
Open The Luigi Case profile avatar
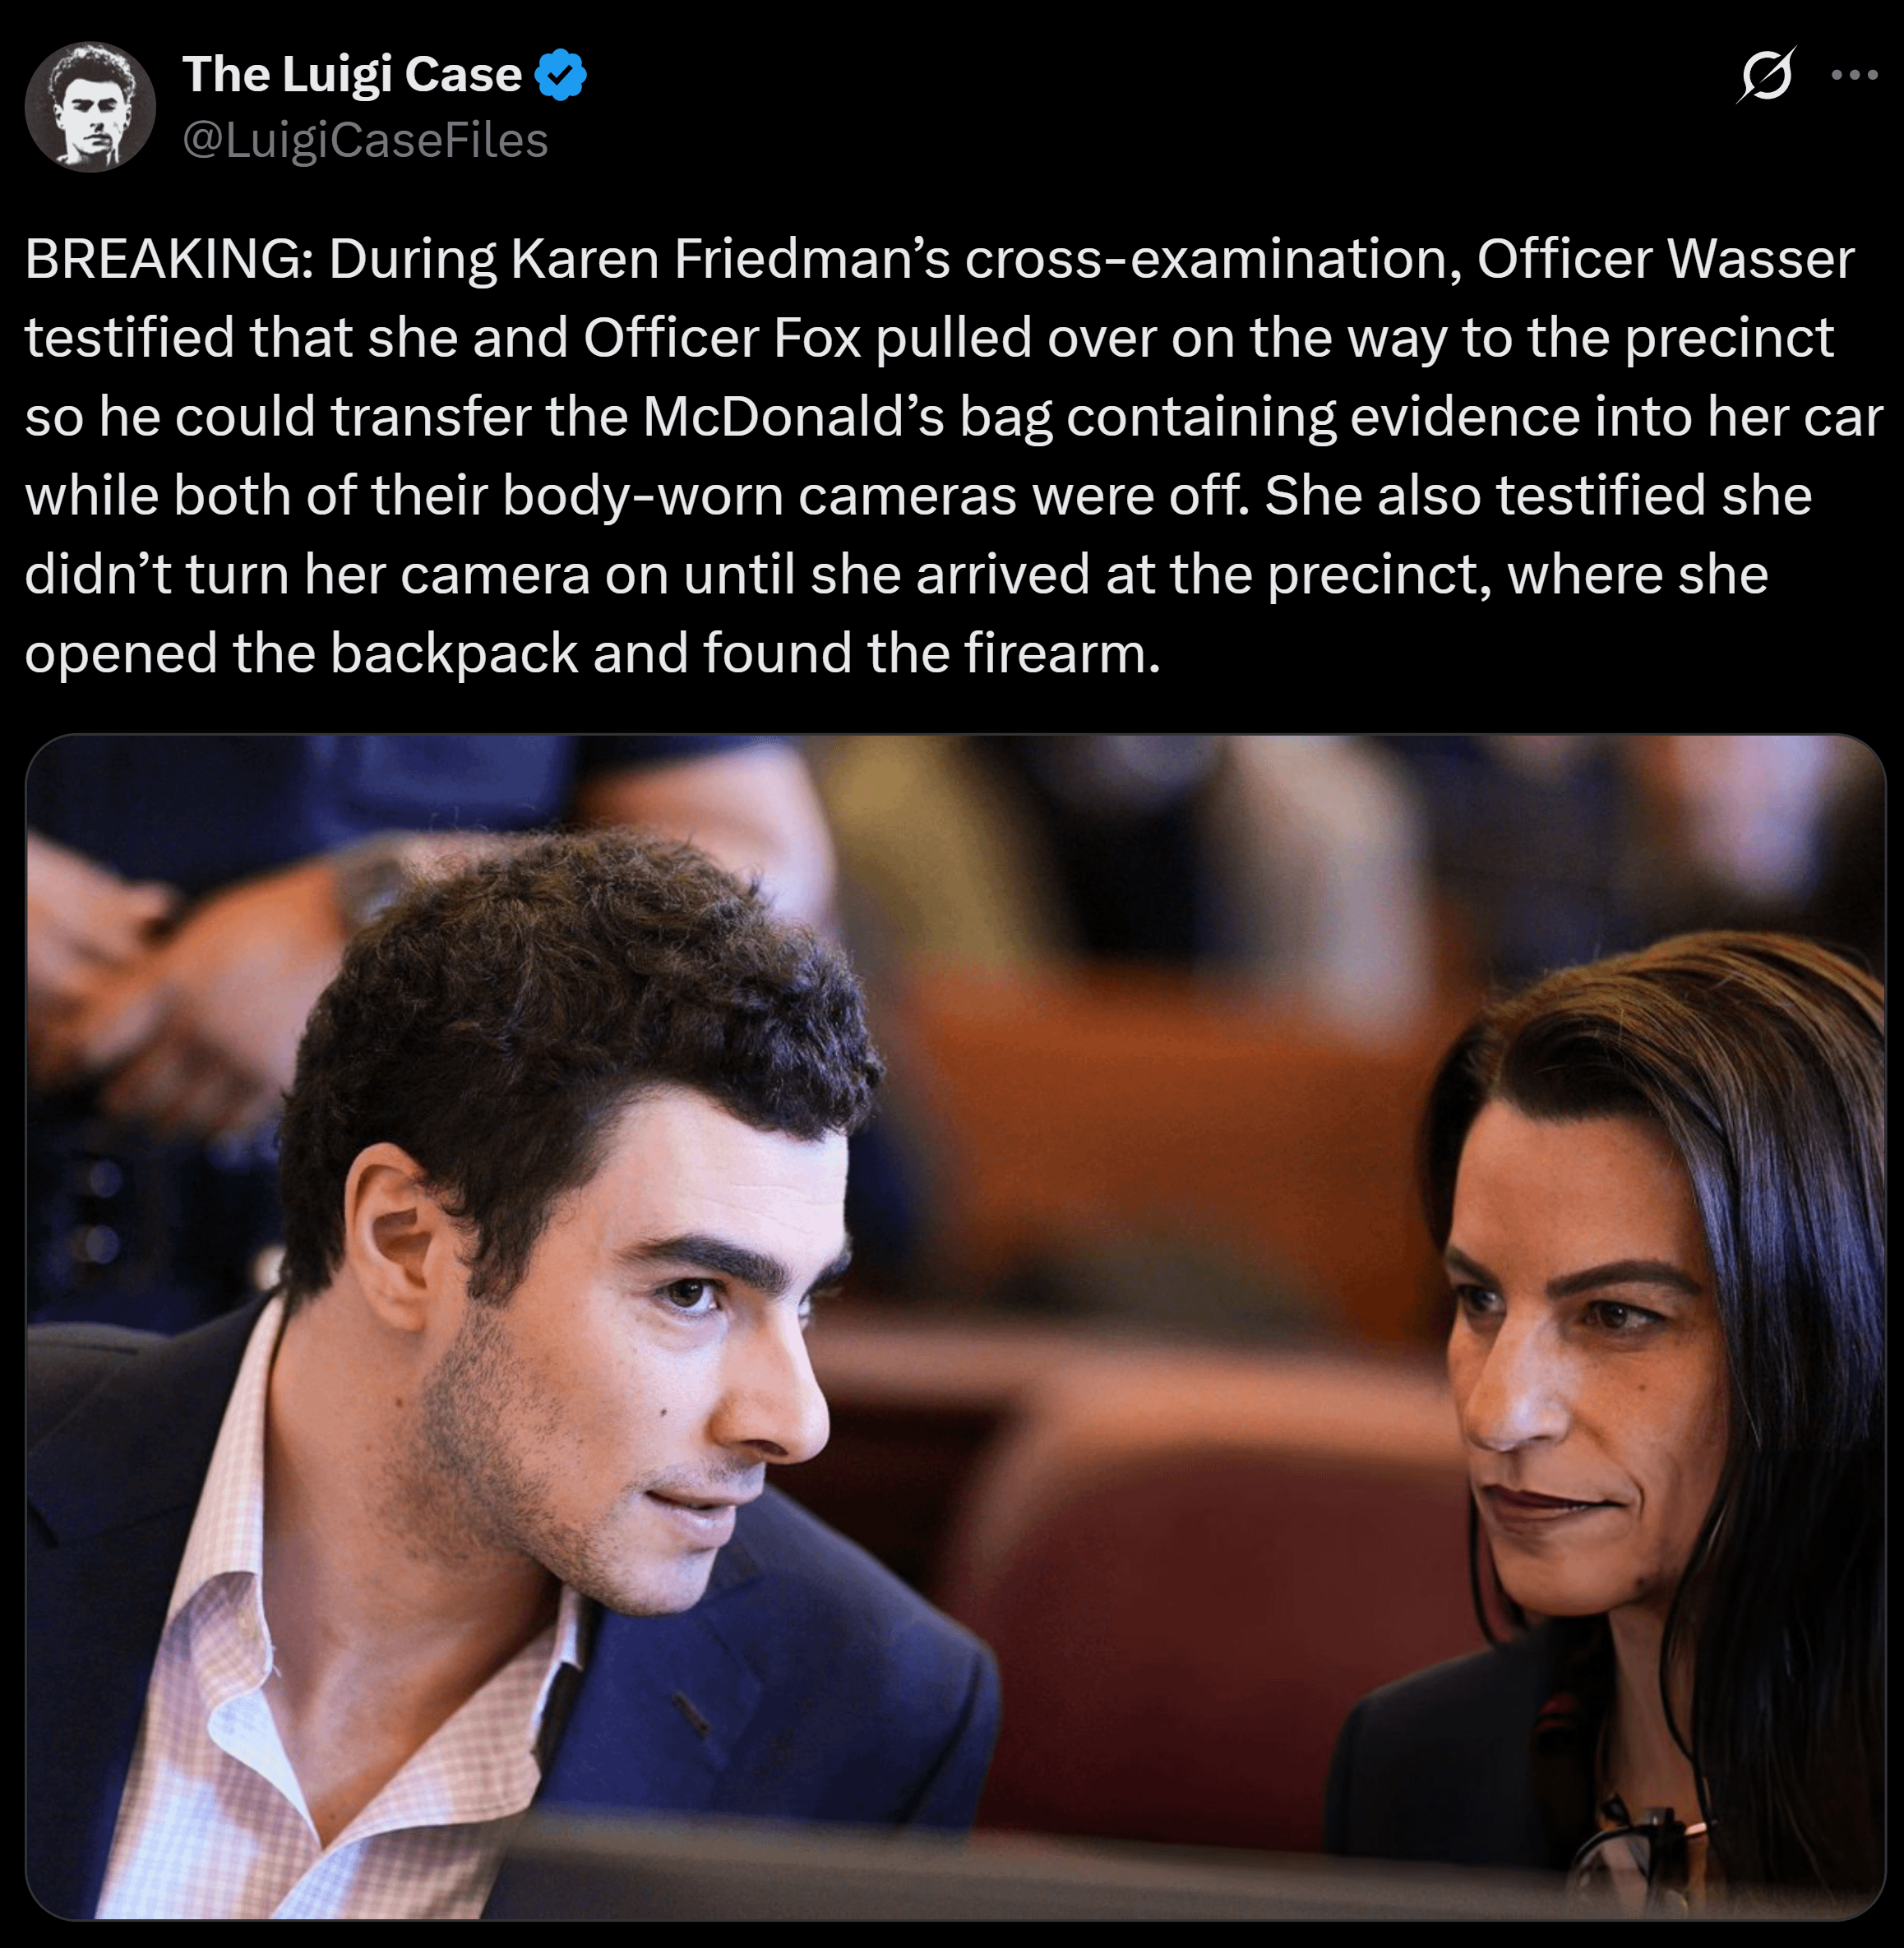pos(90,107)
